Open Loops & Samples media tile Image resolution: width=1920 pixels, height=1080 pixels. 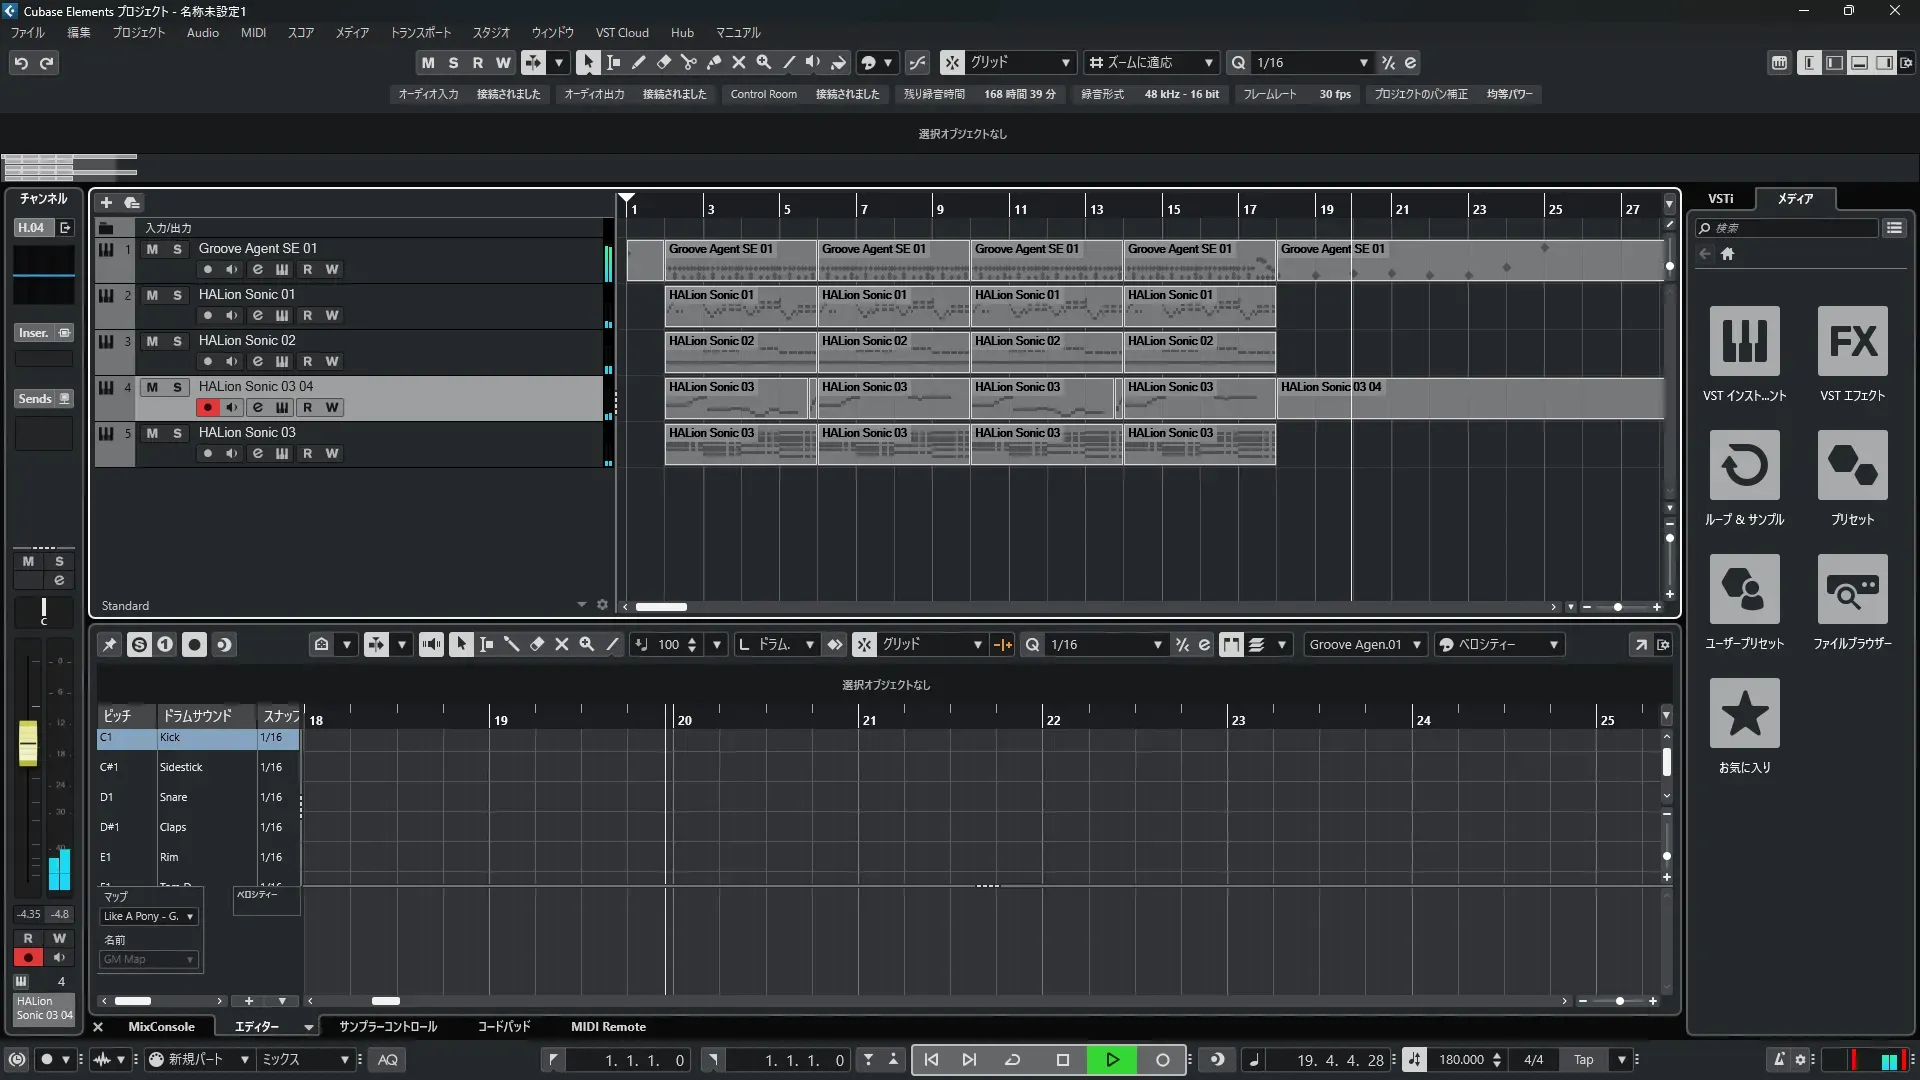click(x=1744, y=466)
